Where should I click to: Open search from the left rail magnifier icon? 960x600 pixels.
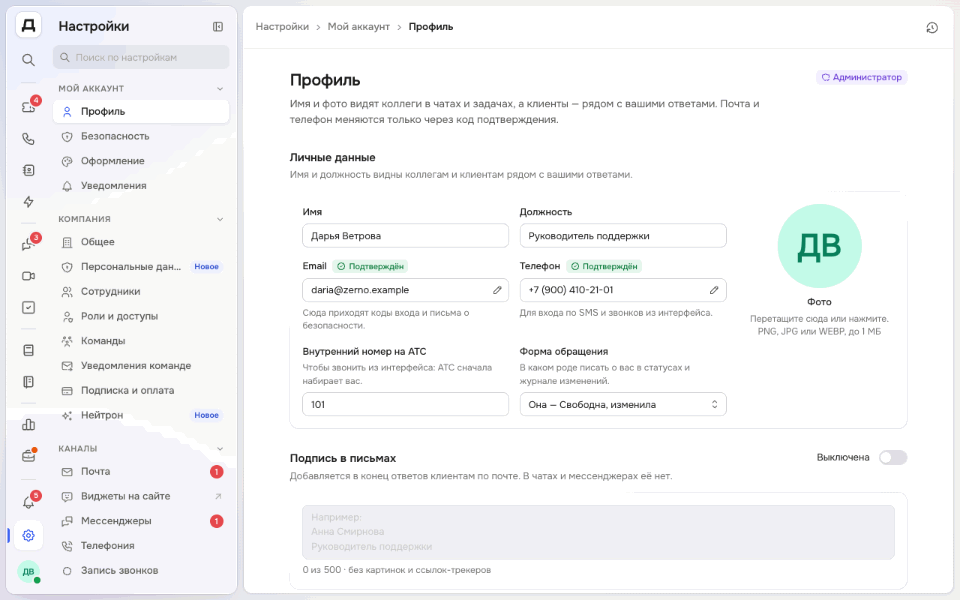[28, 60]
